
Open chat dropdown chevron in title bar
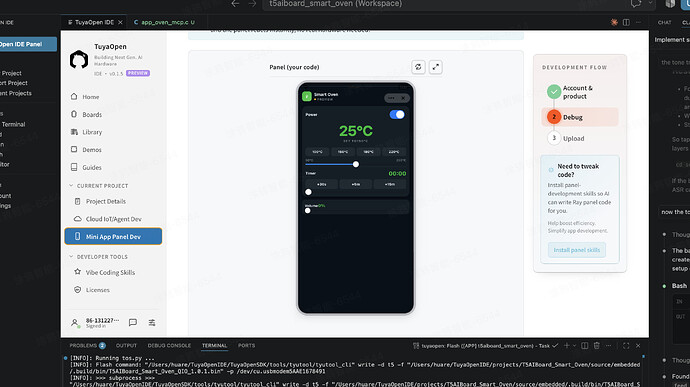[x=650, y=4]
